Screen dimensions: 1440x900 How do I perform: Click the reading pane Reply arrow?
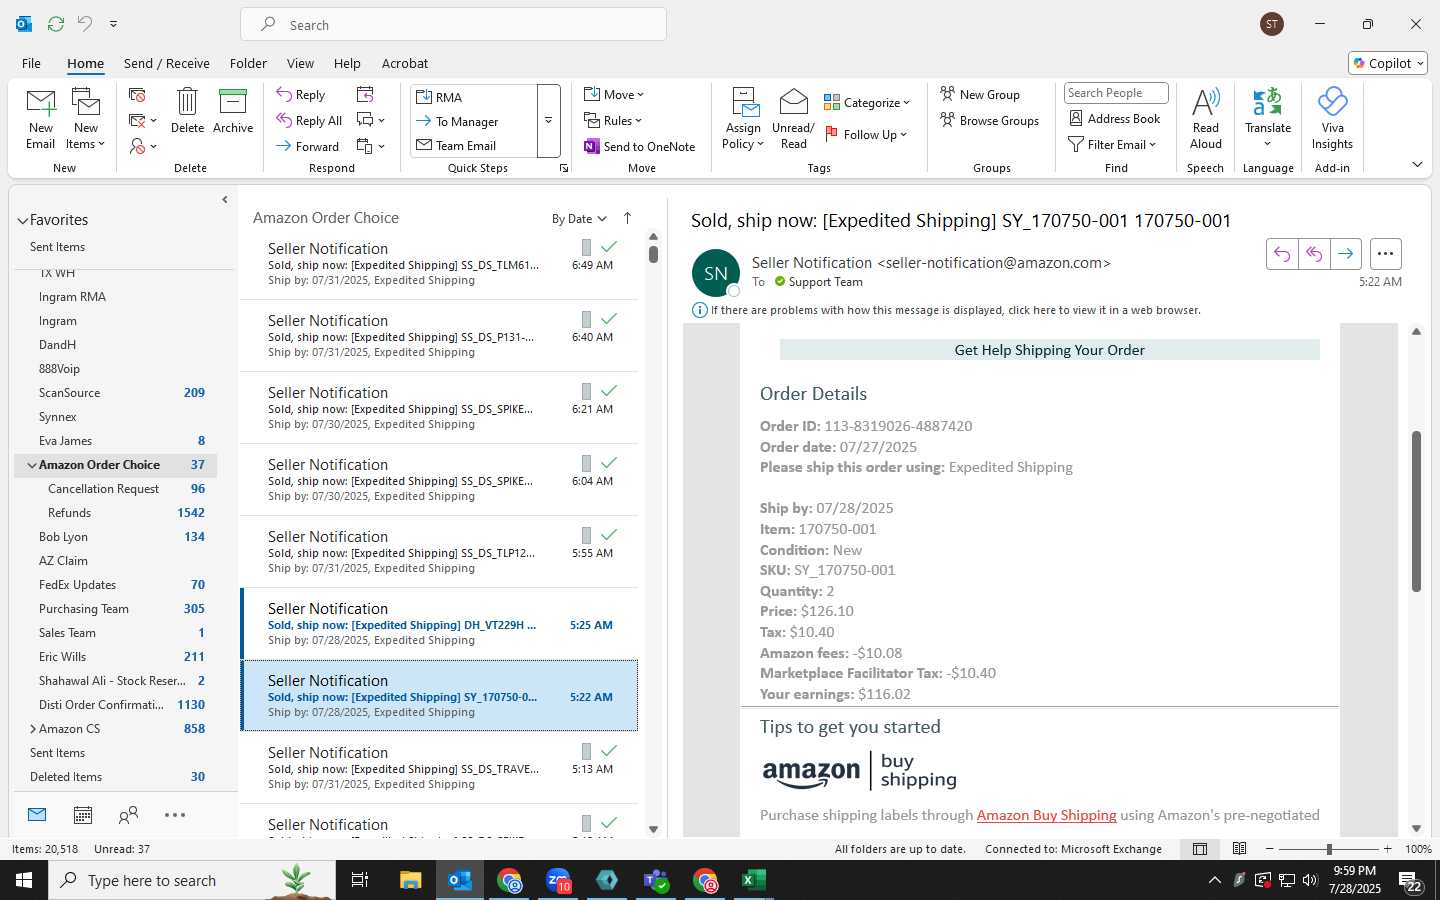tap(1282, 254)
